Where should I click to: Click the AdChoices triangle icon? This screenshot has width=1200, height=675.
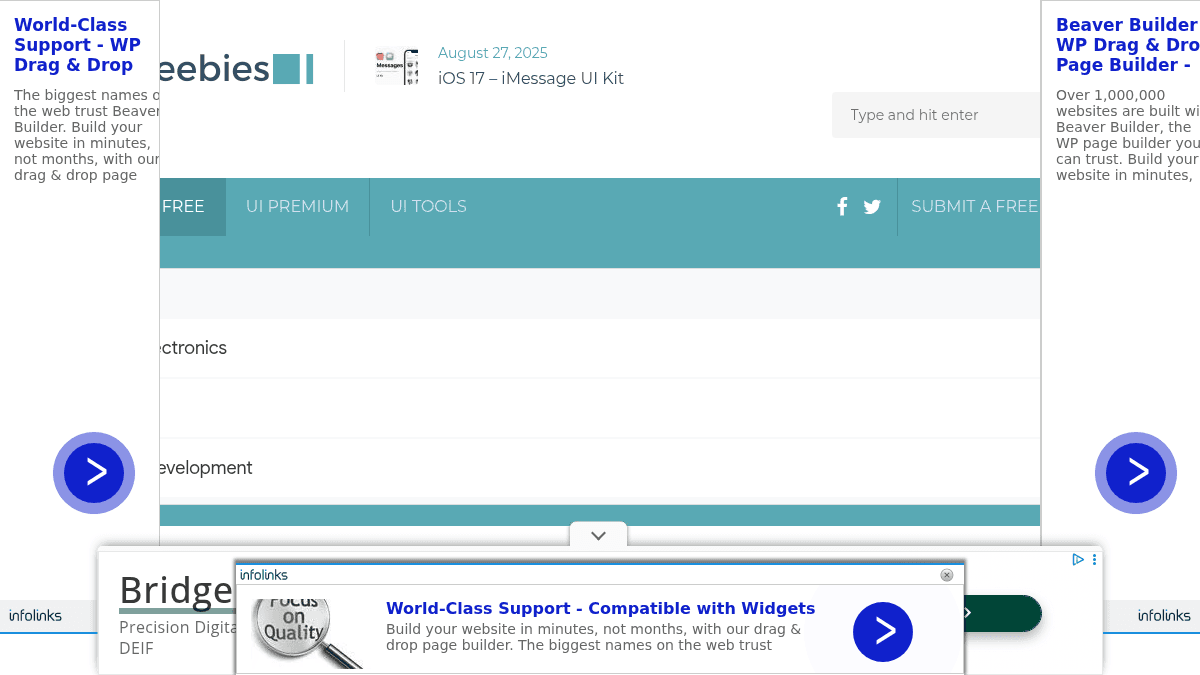point(1078,560)
